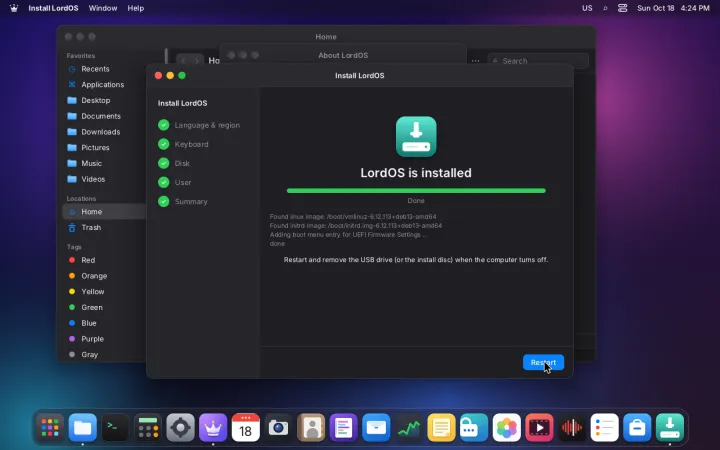Click the Search field in Home window
This screenshot has width=720, height=450.
pyautogui.click(x=538, y=61)
